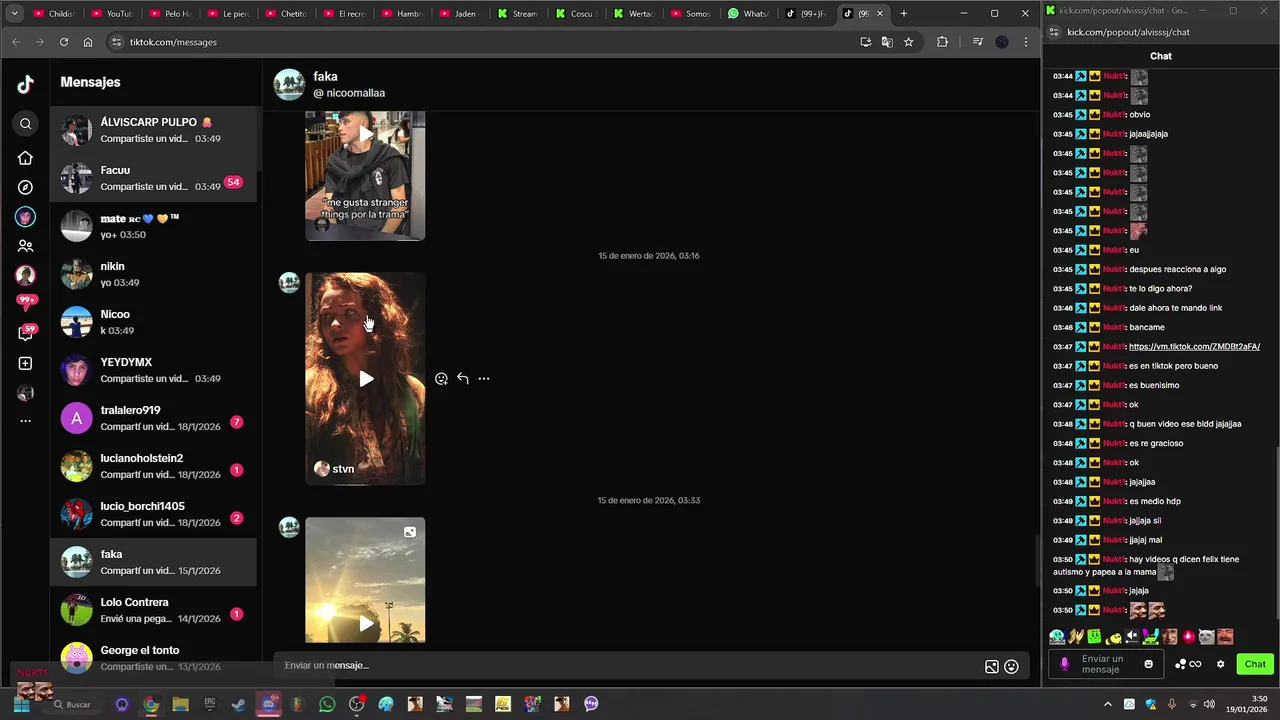1280x720 pixels.
Task: Reload the TikTok page
Action: pos(64,42)
